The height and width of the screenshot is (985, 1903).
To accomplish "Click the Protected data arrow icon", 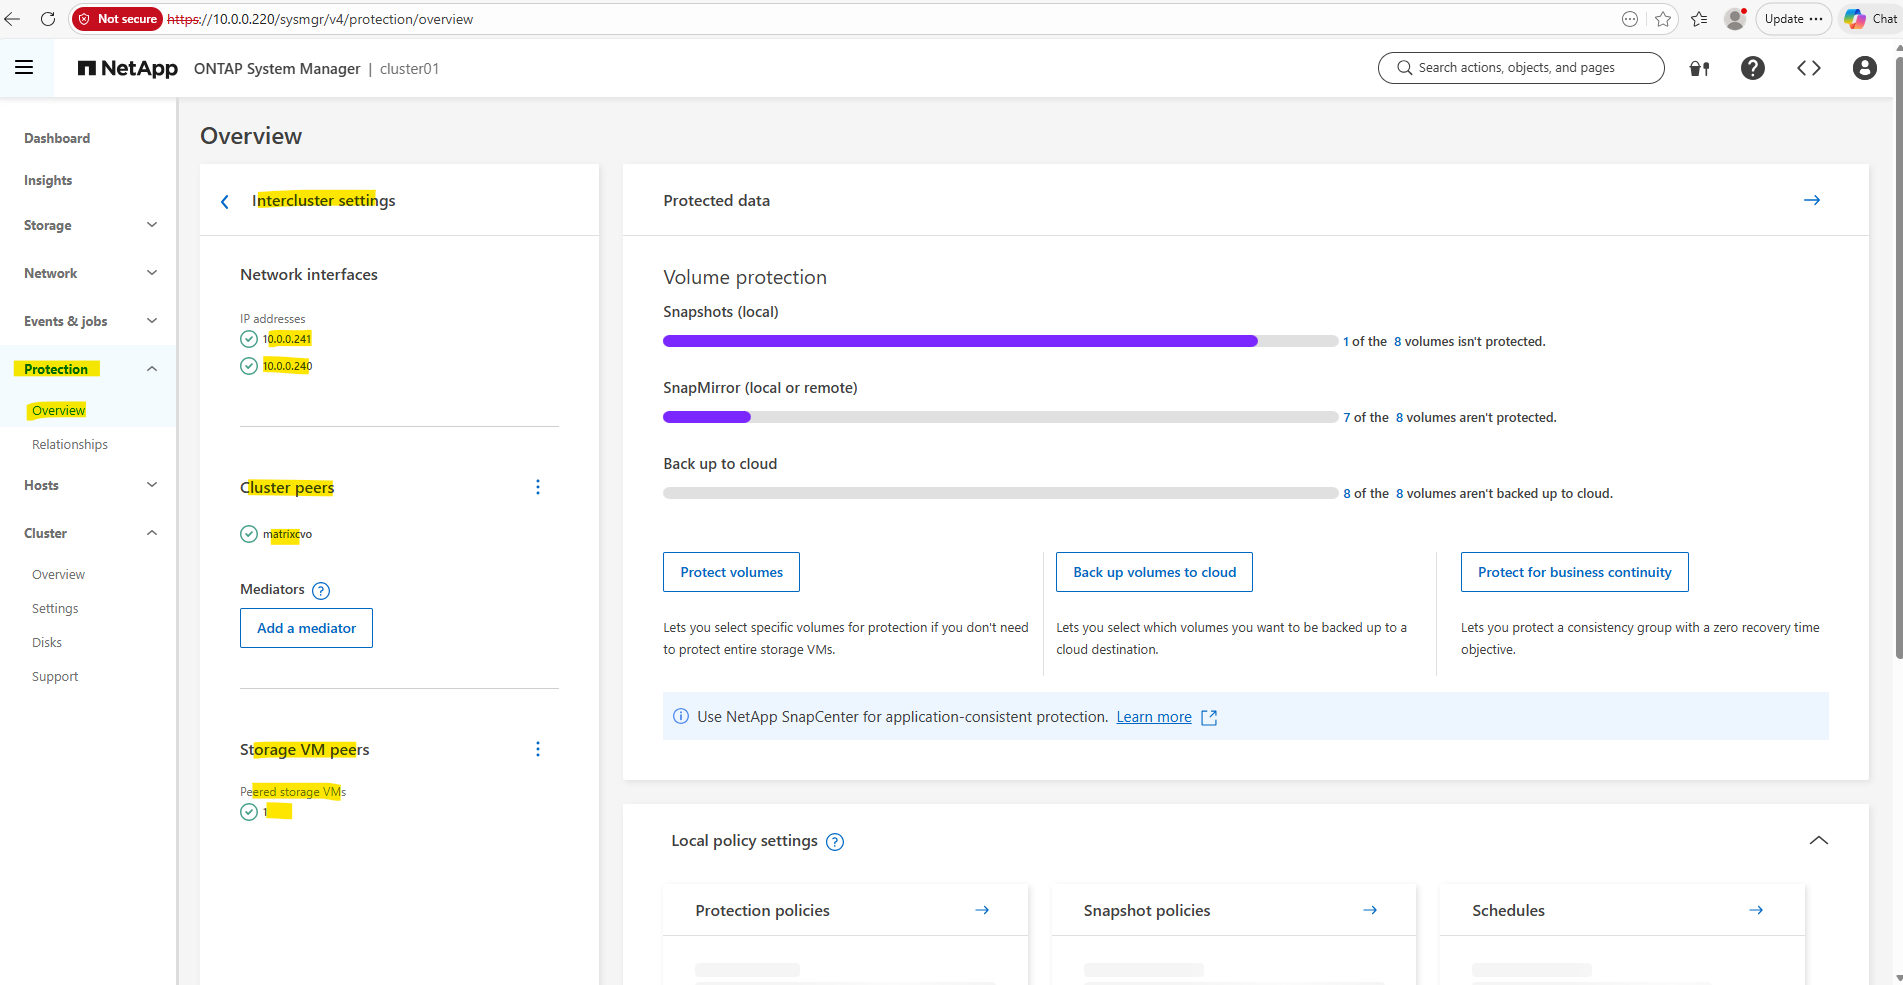I will (1811, 201).
